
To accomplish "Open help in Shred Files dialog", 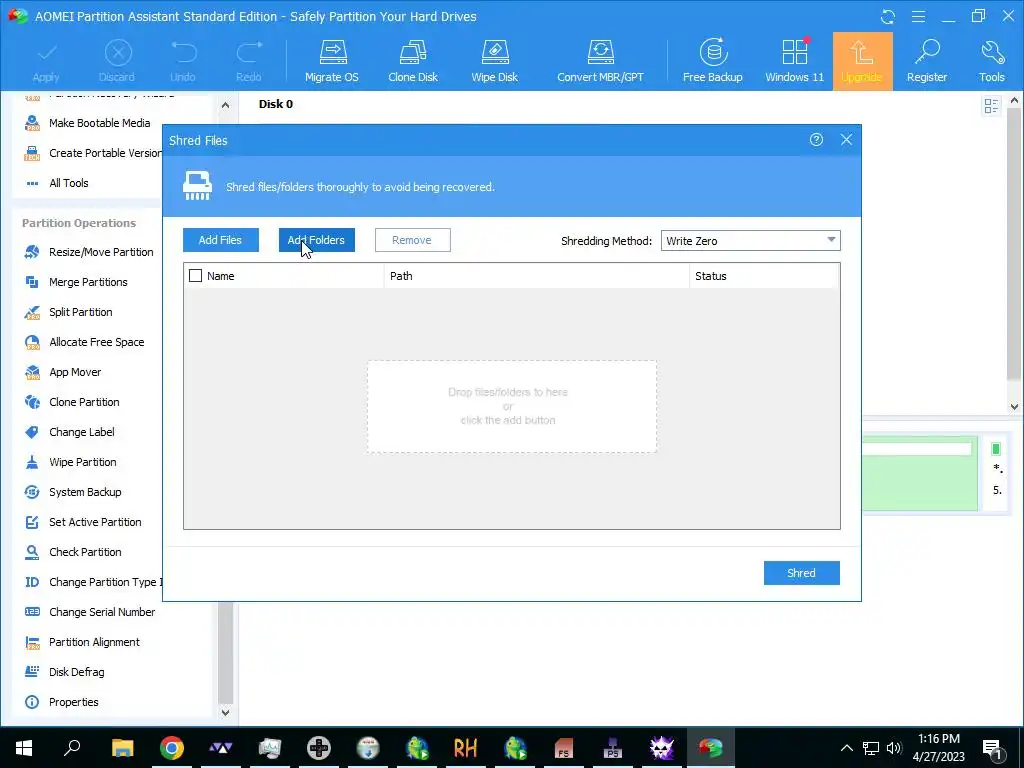I will pos(816,140).
